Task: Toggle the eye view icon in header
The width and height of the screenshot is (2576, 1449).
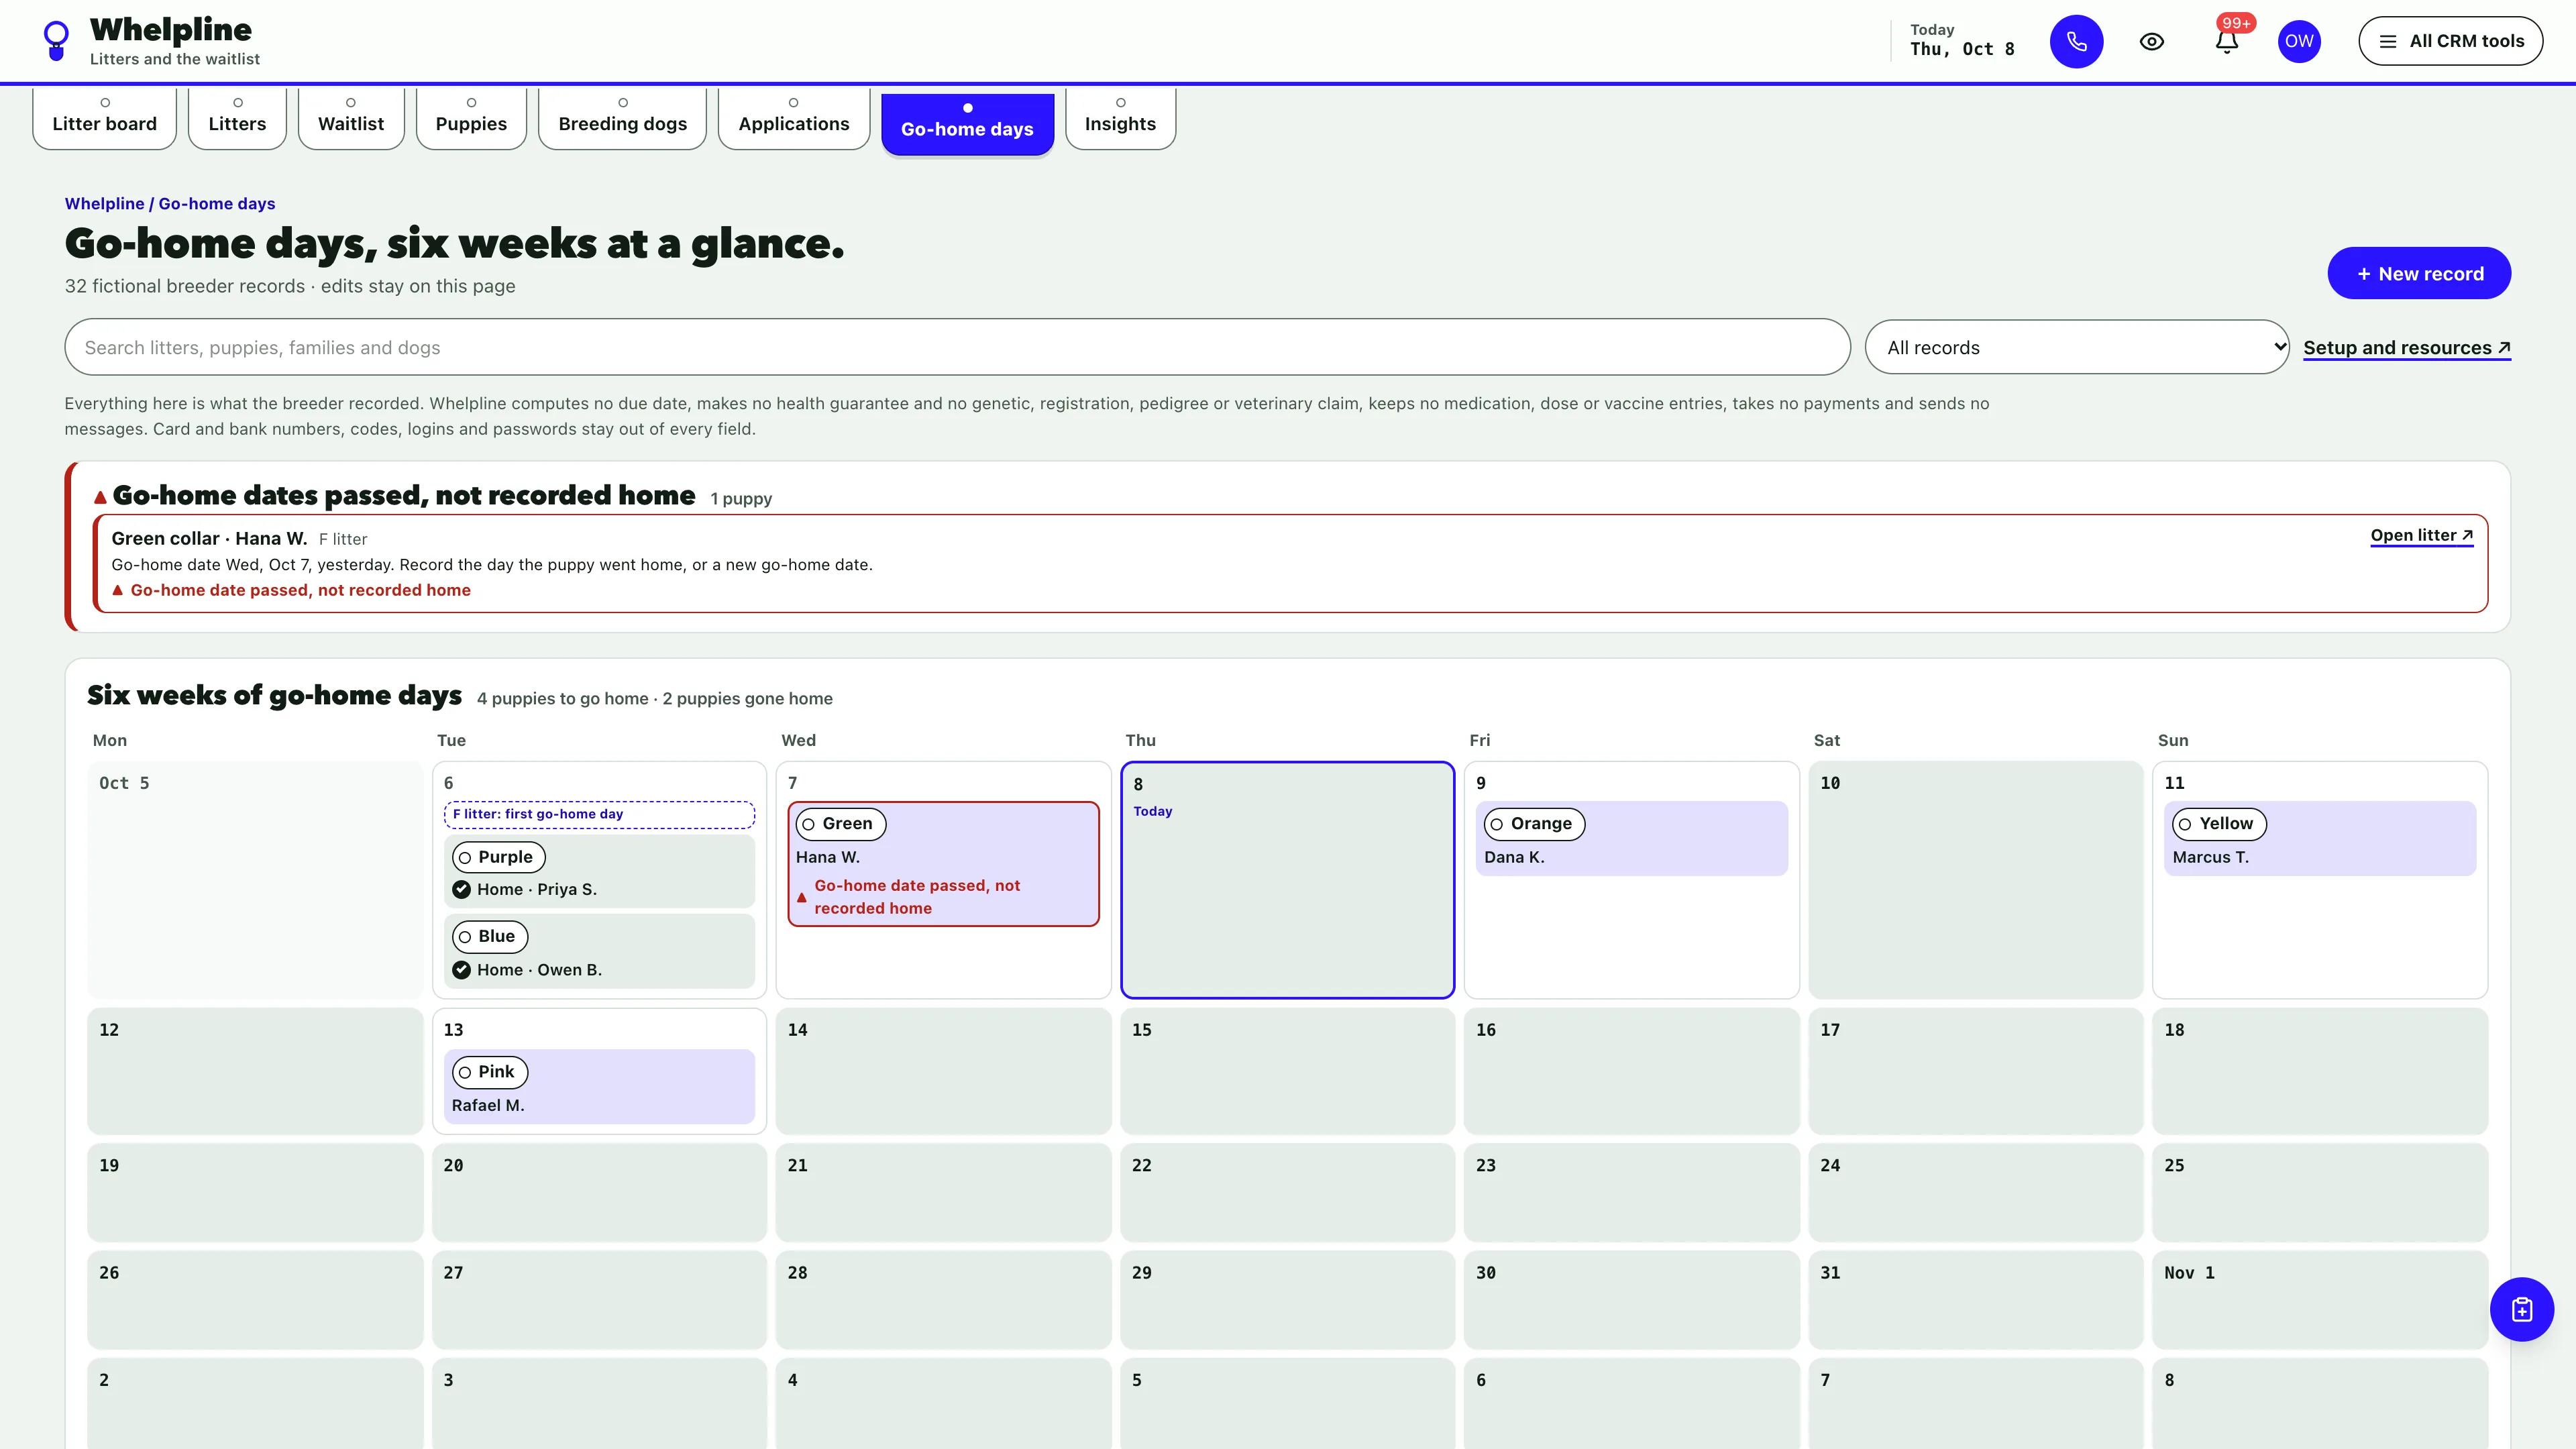Action: pyautogui.click(x=2151, y=41)
